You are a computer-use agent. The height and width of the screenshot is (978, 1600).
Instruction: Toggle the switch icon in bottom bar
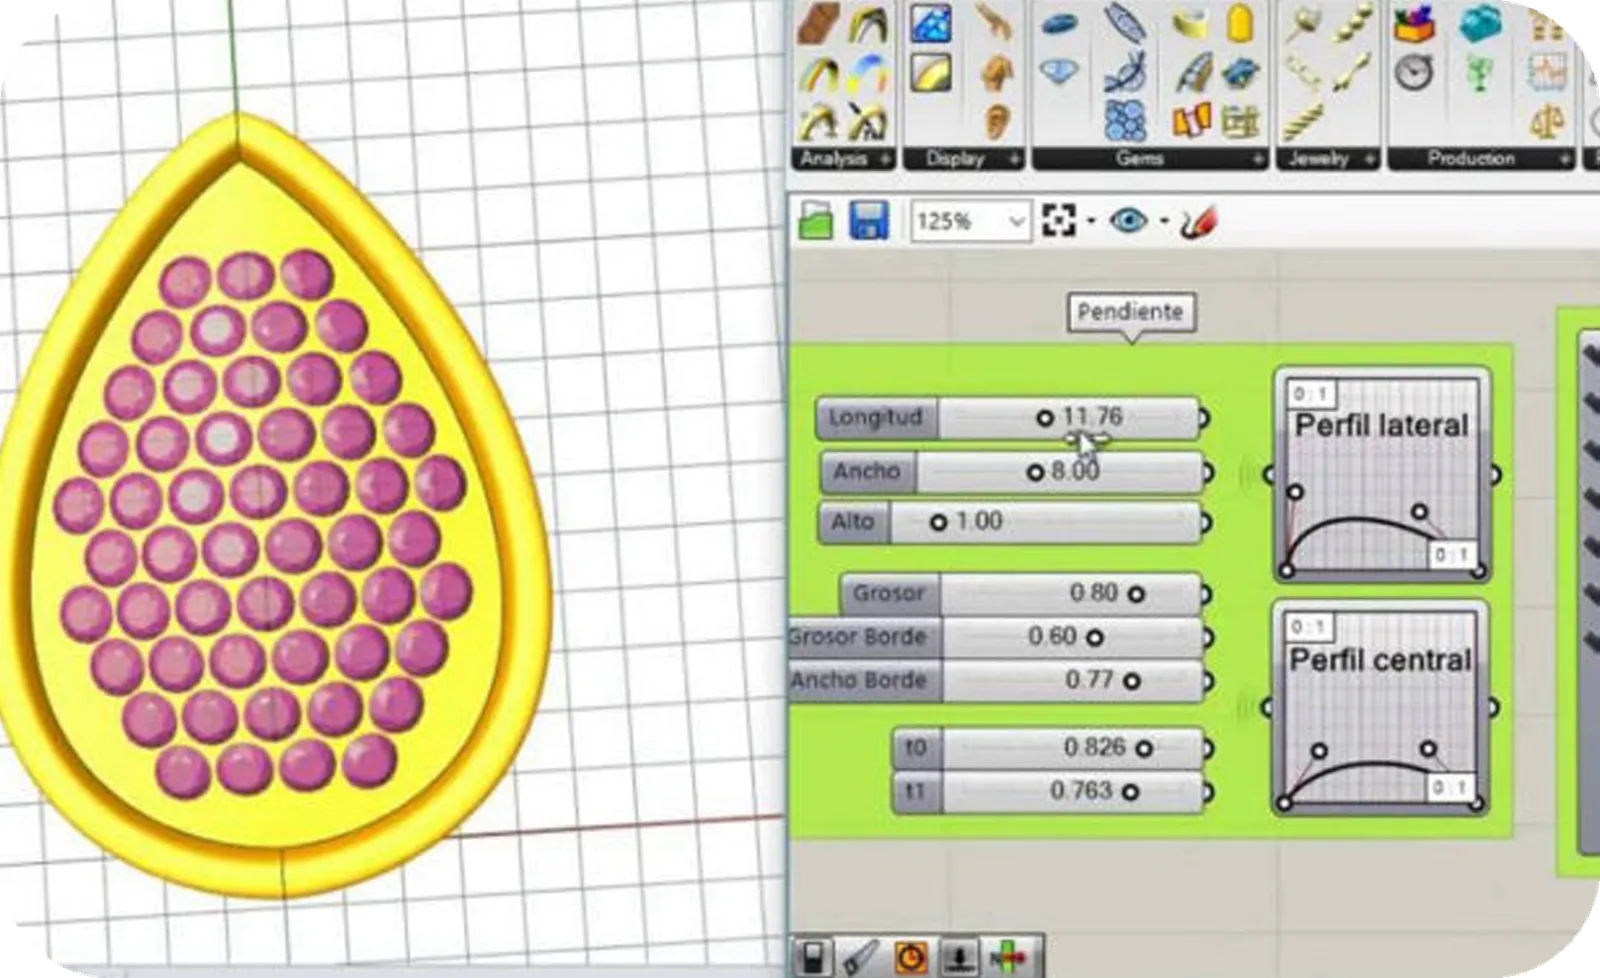pos(814,957)
